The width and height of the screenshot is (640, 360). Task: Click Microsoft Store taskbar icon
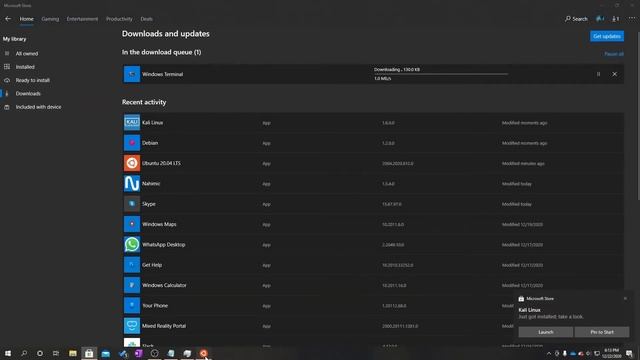[x=89, y=353]
